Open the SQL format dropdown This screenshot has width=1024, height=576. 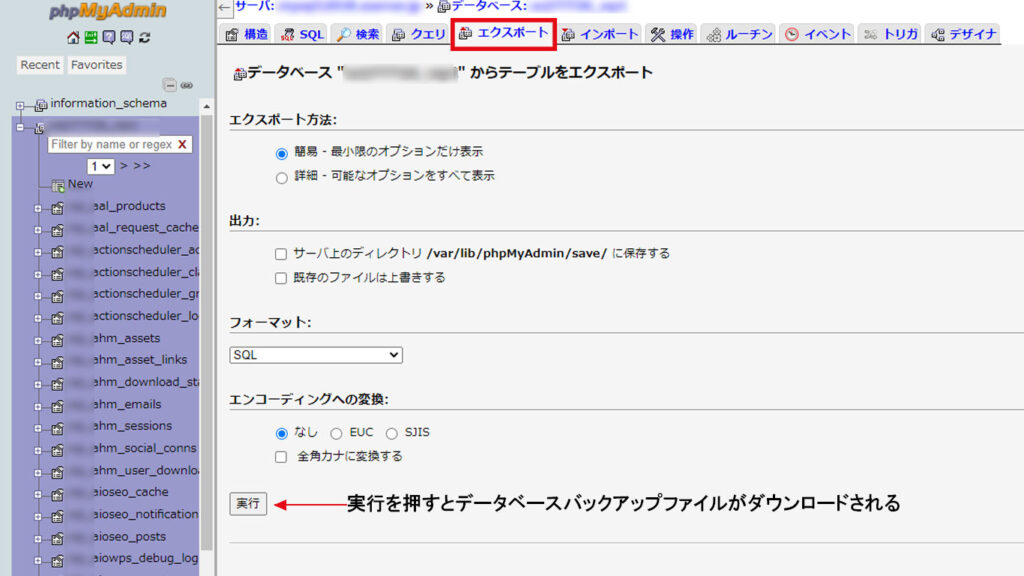click(316, 355)
